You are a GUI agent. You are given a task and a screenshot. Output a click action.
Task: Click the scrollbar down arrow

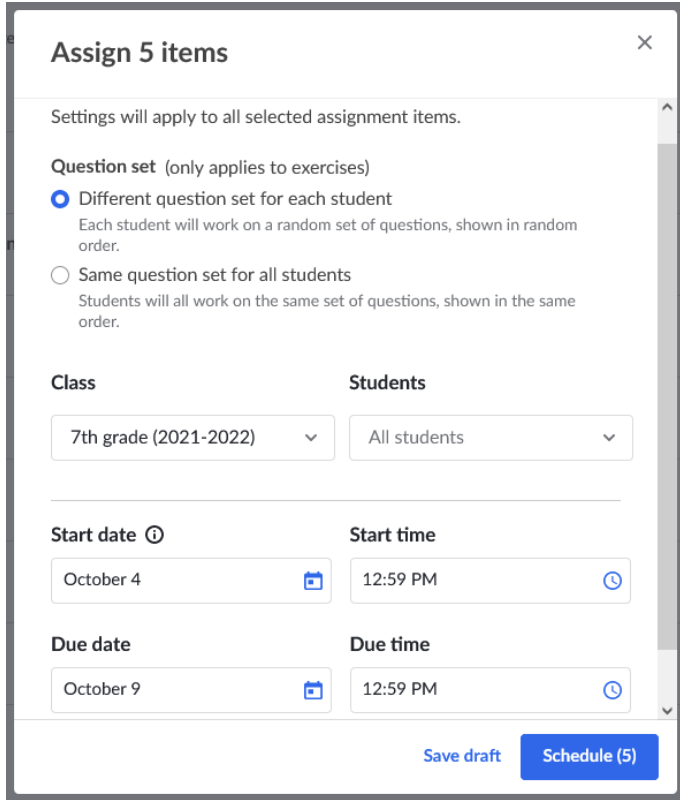667,710
